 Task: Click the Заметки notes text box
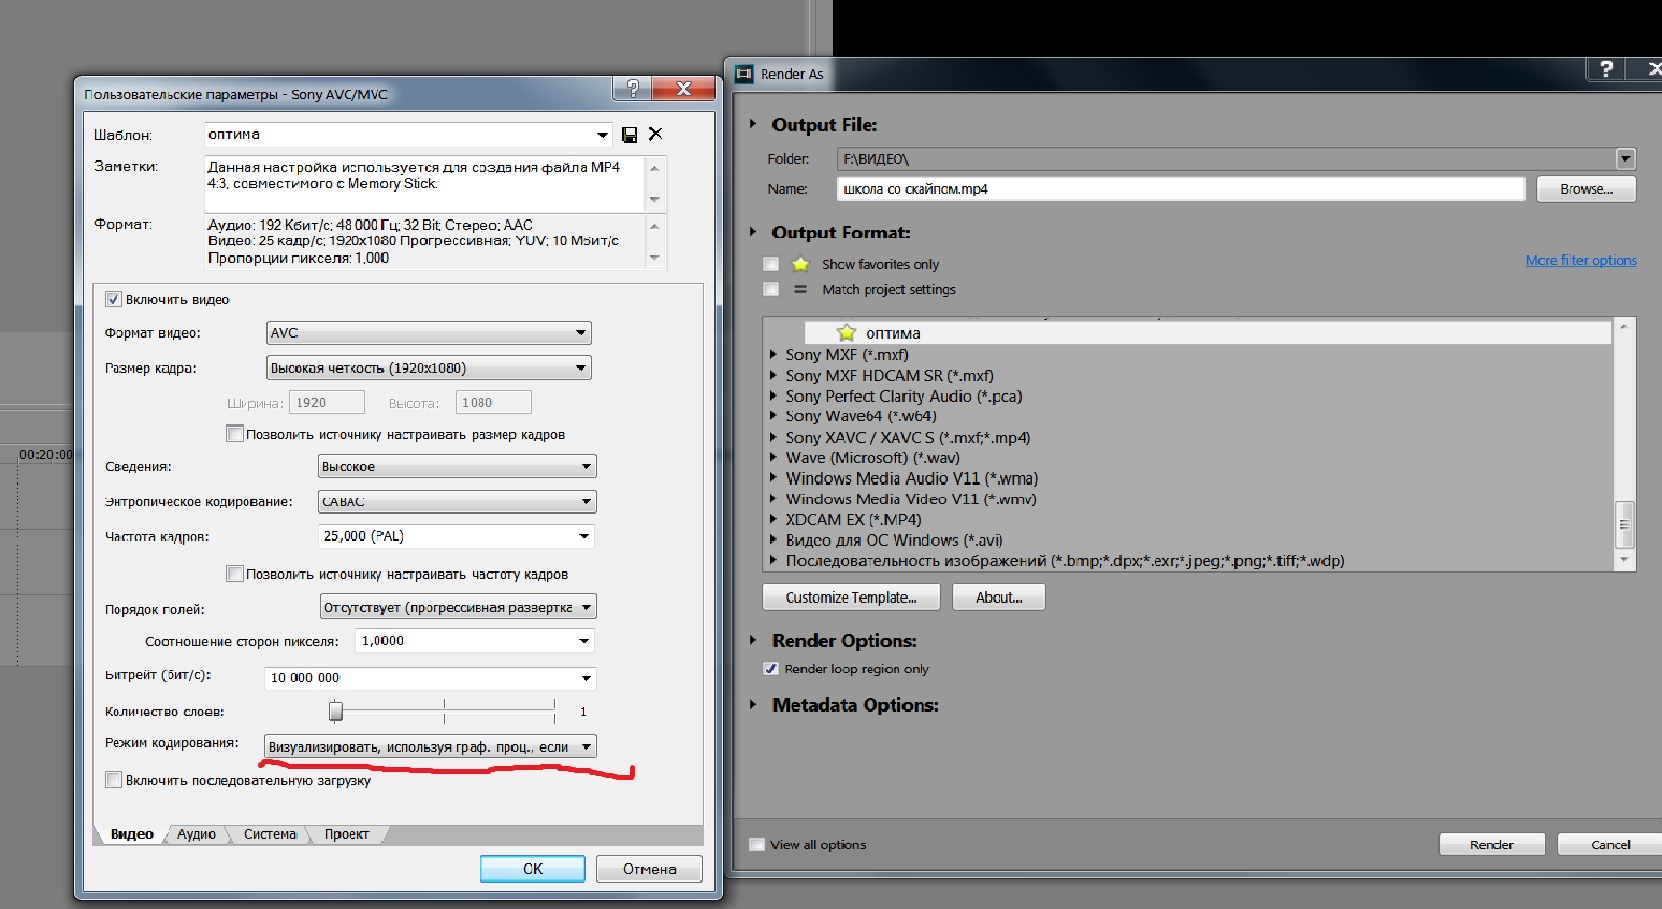pyautogui.click(x=426, y=183)
